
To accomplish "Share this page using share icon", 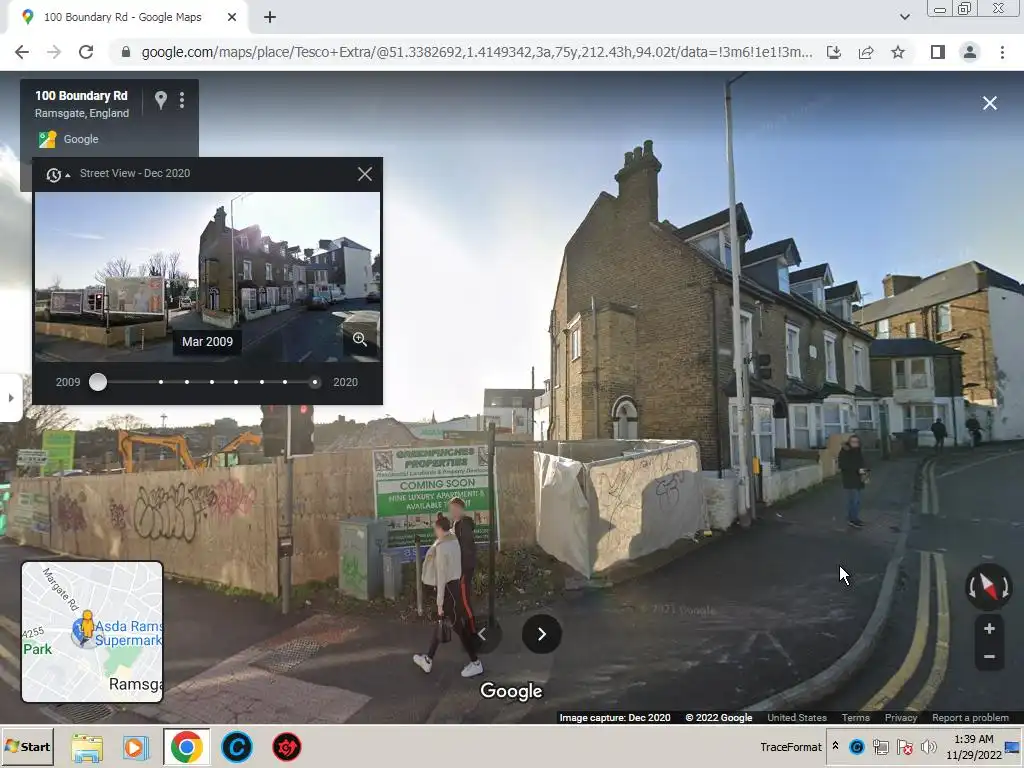I will point(866,52).
